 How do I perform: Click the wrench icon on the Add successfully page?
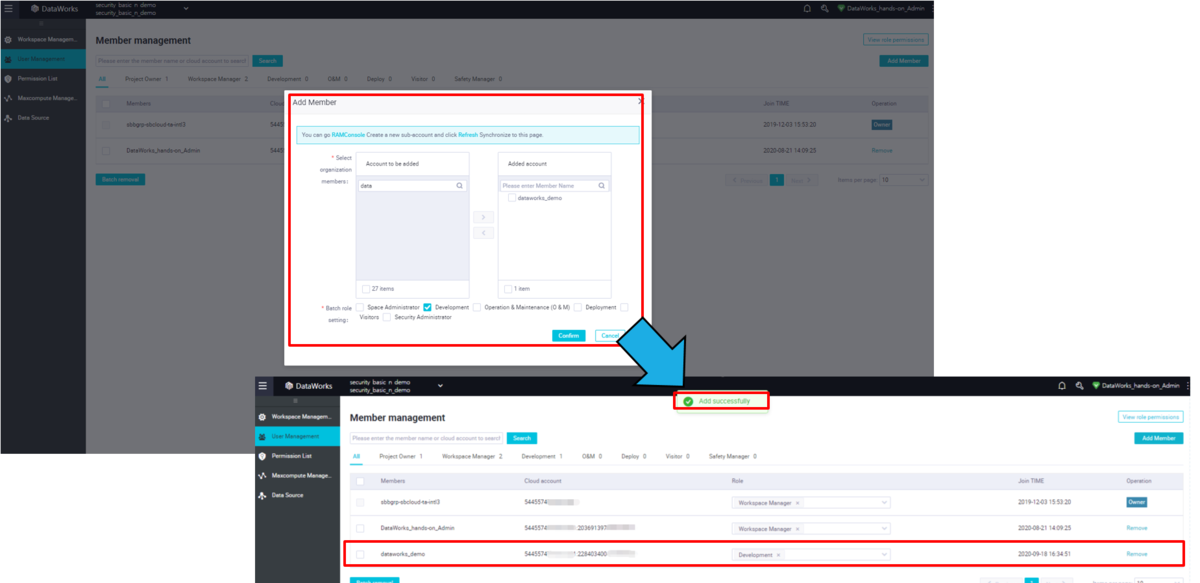[x=1079, y=385]
